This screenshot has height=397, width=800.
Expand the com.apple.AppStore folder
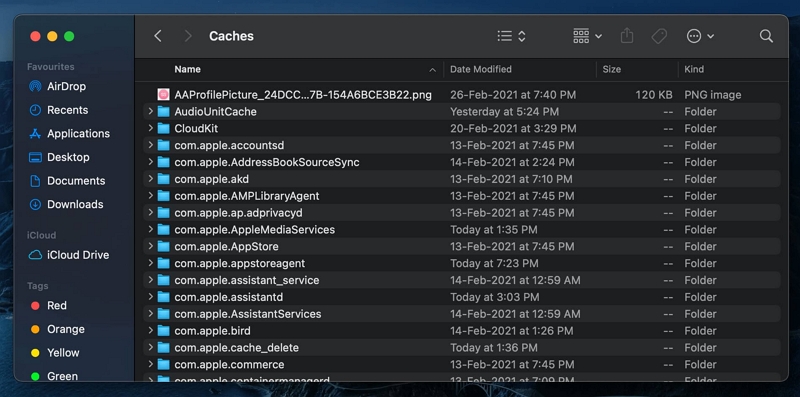[151, 246]
